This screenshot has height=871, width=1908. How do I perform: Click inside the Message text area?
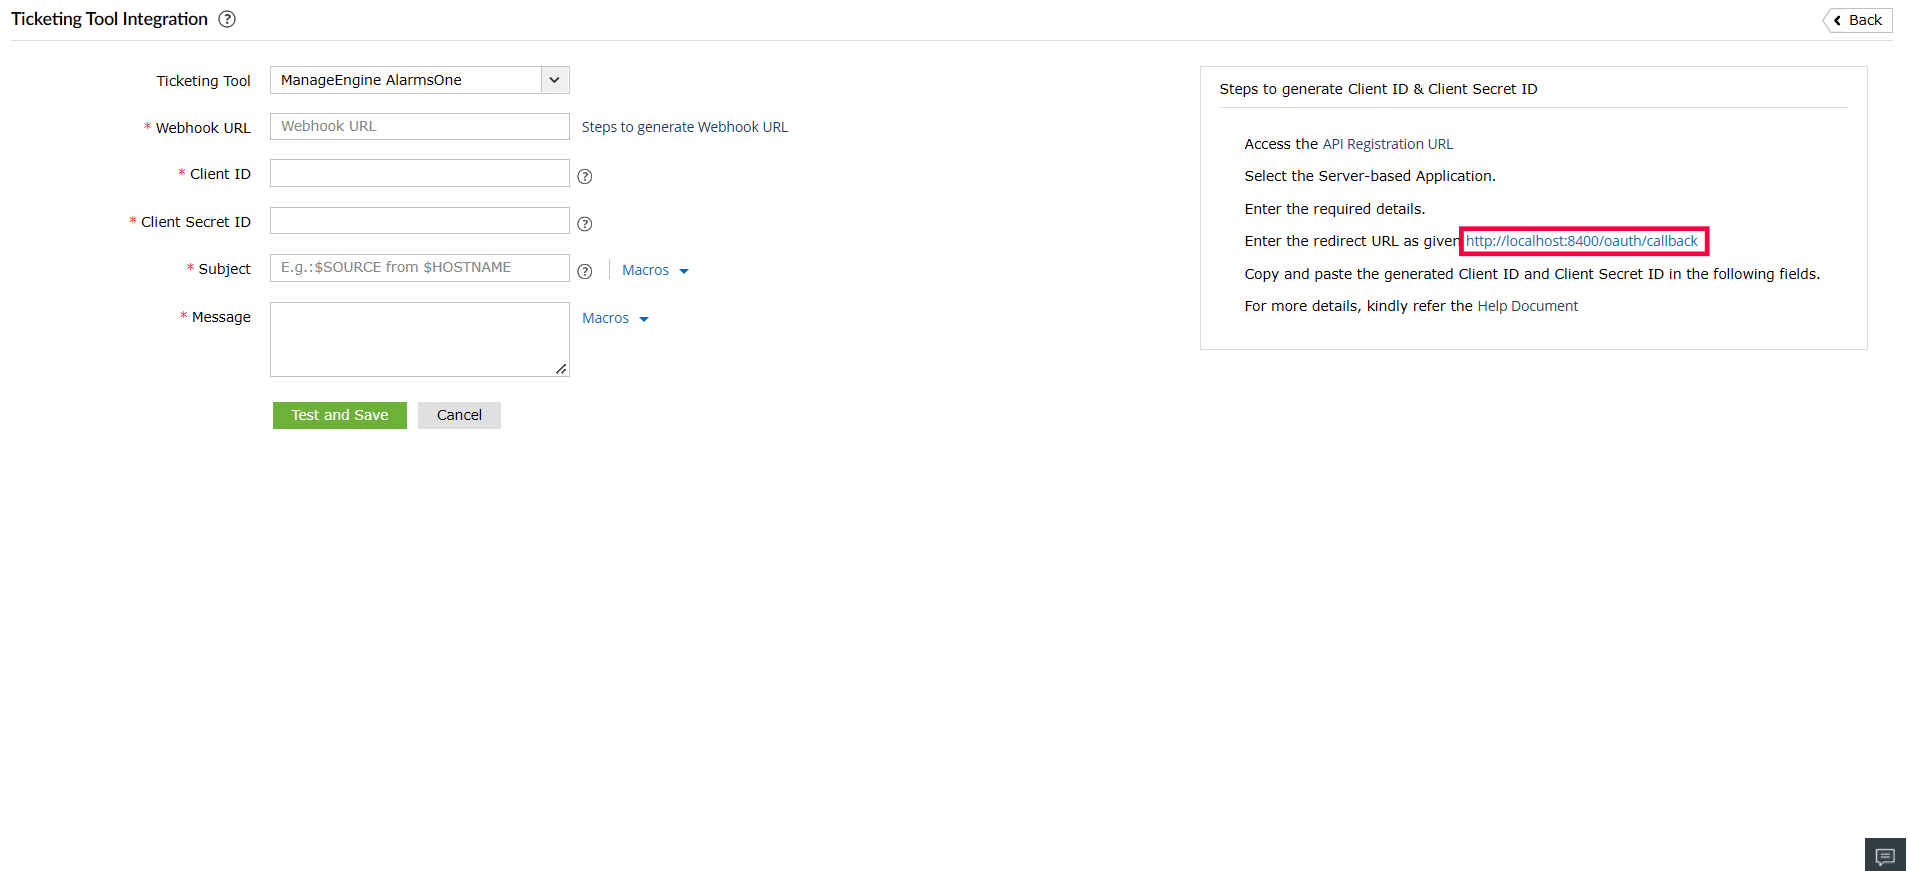tap(420, 340)
